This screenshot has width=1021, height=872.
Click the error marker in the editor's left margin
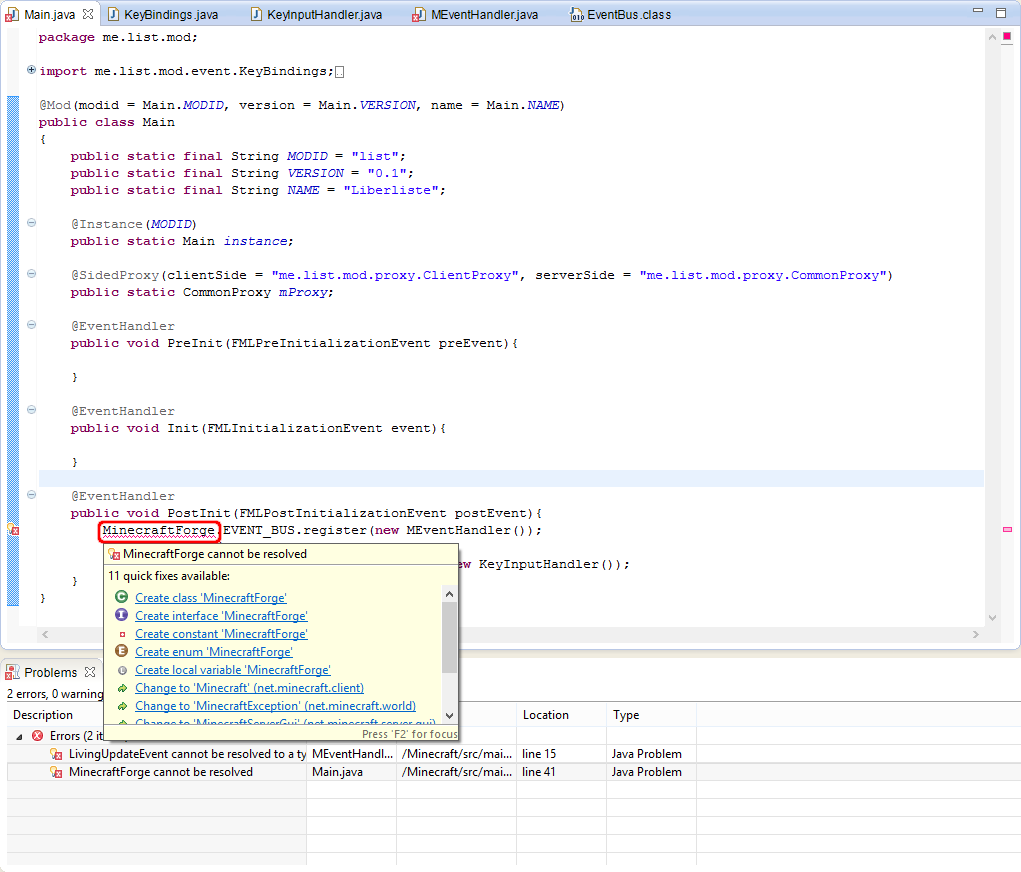(14, 530)
